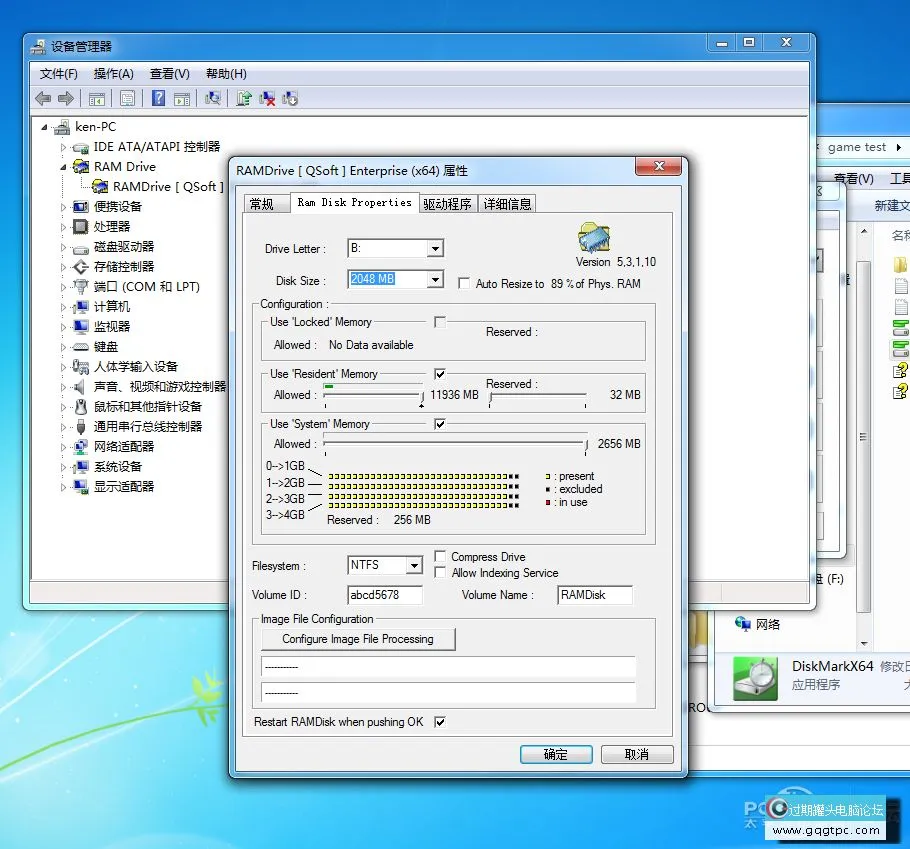Click the back arrow in Device Manager toolbar

[x=43, y=98]
